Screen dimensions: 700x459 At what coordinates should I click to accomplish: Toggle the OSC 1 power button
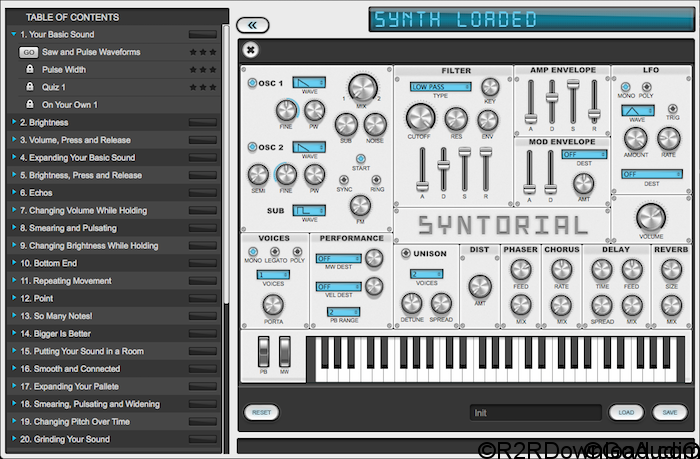point(252,83)
